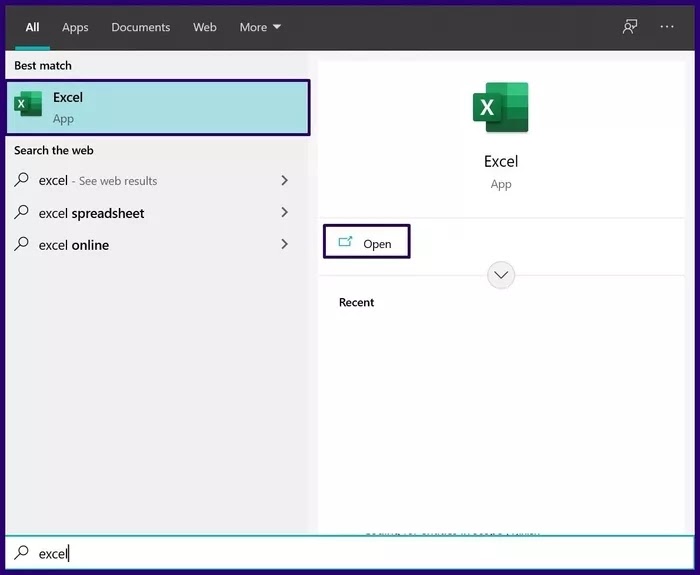Open the three-dots options menu
The height and width of the screenshot is (575, 700).
[667, 27]
